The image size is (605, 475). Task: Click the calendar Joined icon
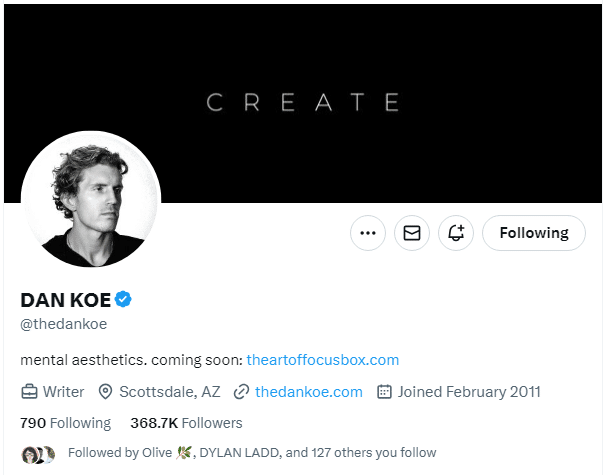384,392
